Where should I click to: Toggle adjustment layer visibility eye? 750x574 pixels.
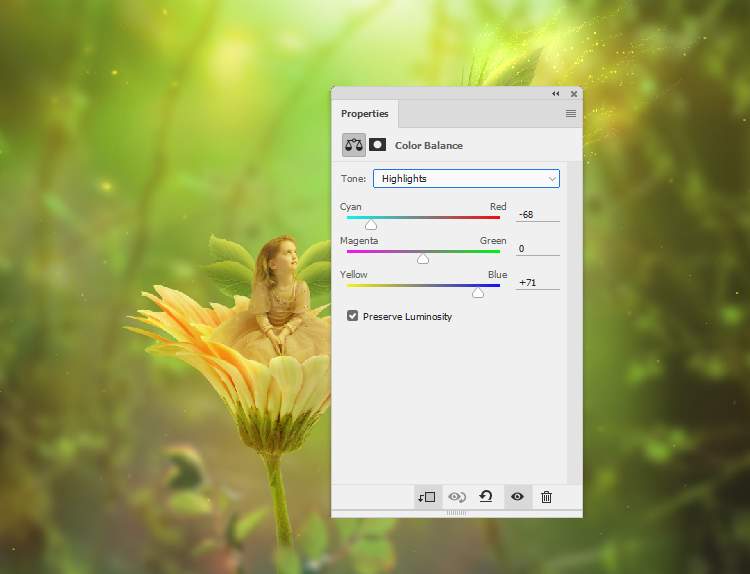(517, 497)
